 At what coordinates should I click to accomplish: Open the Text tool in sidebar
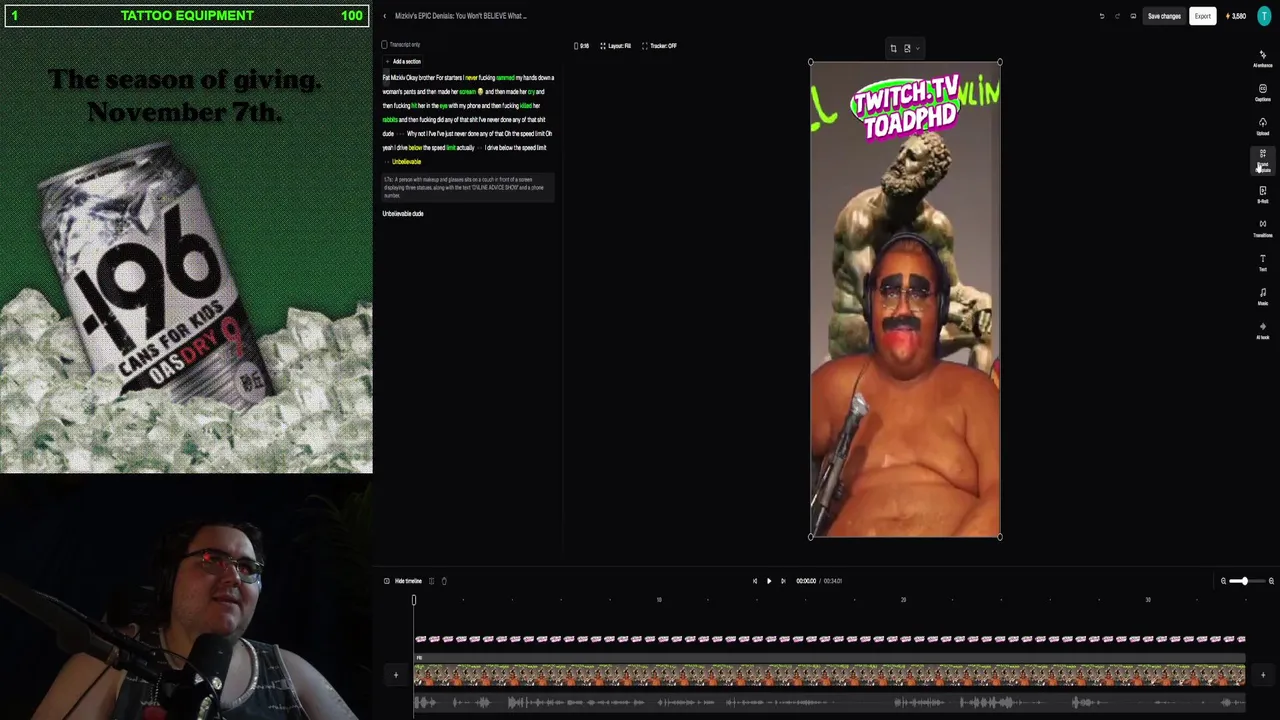point(1262,262)
